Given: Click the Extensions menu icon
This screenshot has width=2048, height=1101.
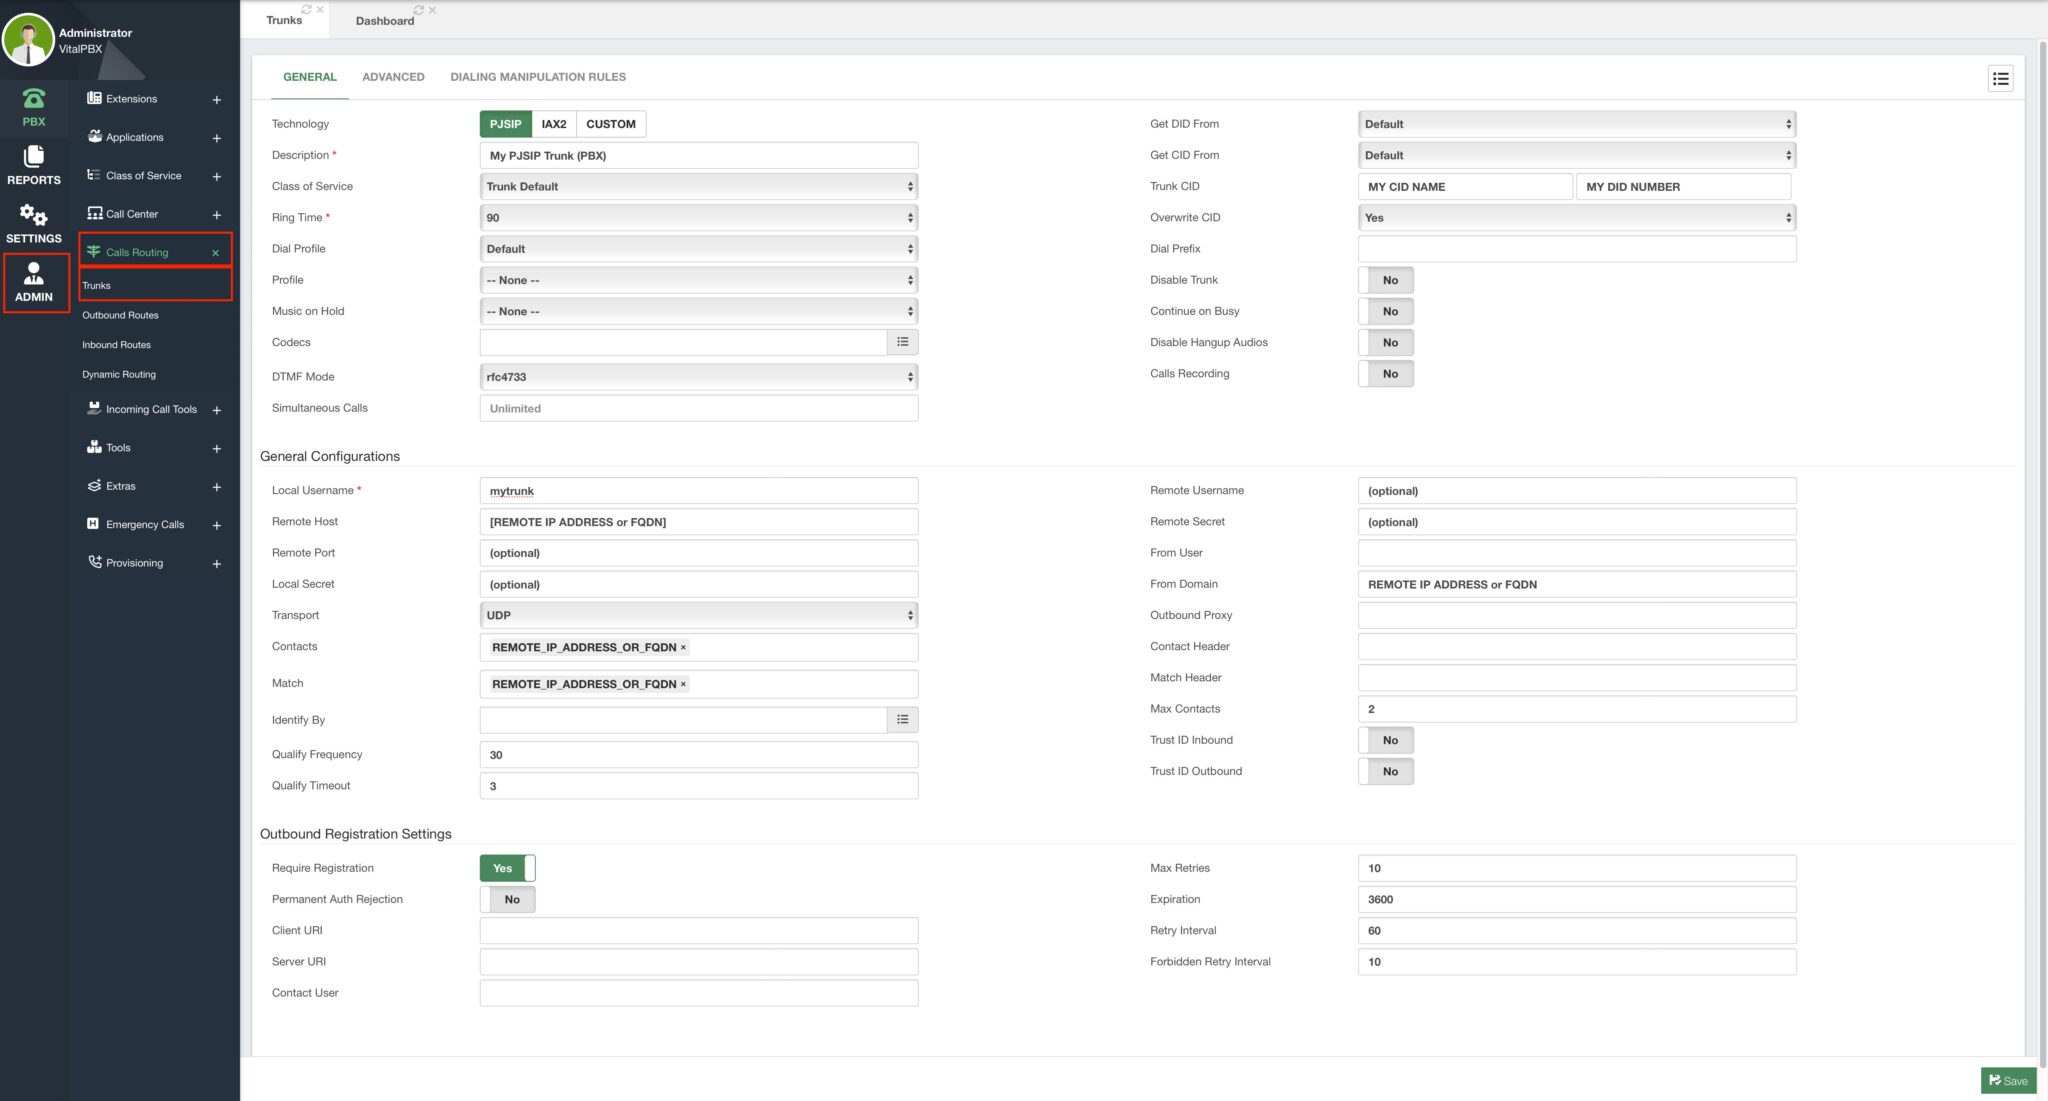Looking at the screenshot, I should click(x=94, y=99).
